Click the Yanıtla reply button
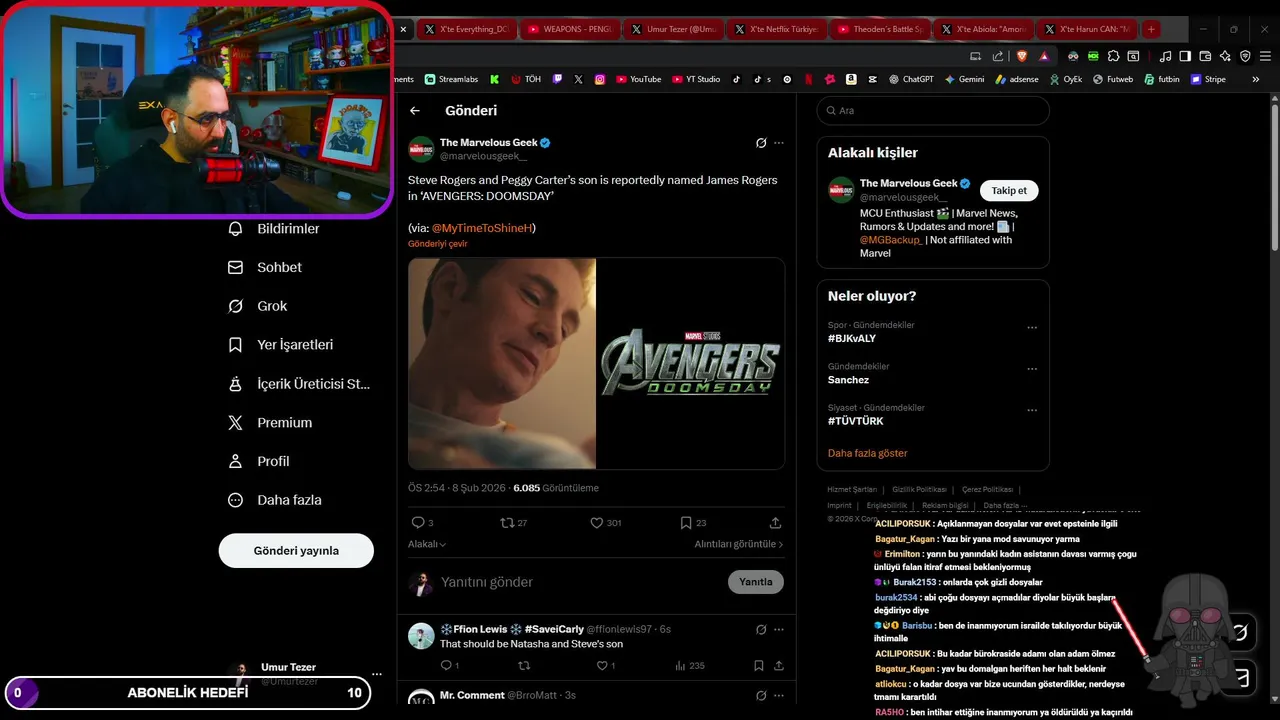 tap(756, 582)
